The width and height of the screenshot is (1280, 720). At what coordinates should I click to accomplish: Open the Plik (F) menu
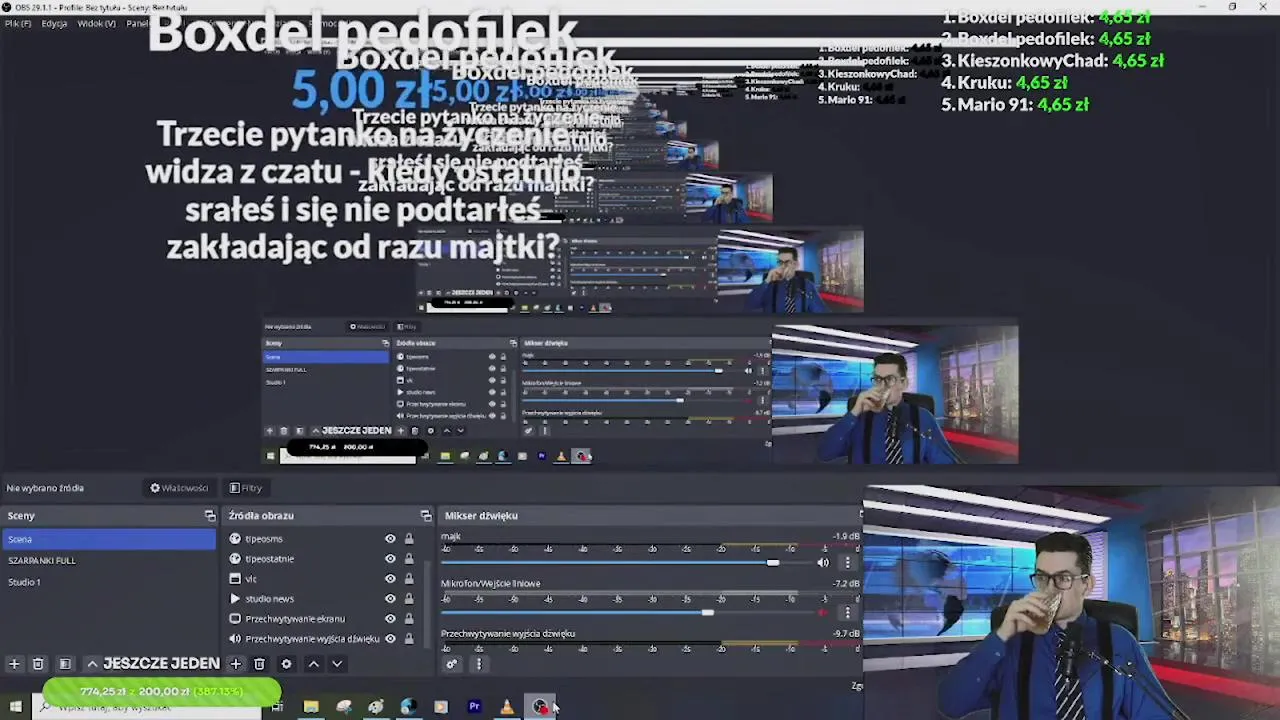pyautogui.click(x=18, y=23)
